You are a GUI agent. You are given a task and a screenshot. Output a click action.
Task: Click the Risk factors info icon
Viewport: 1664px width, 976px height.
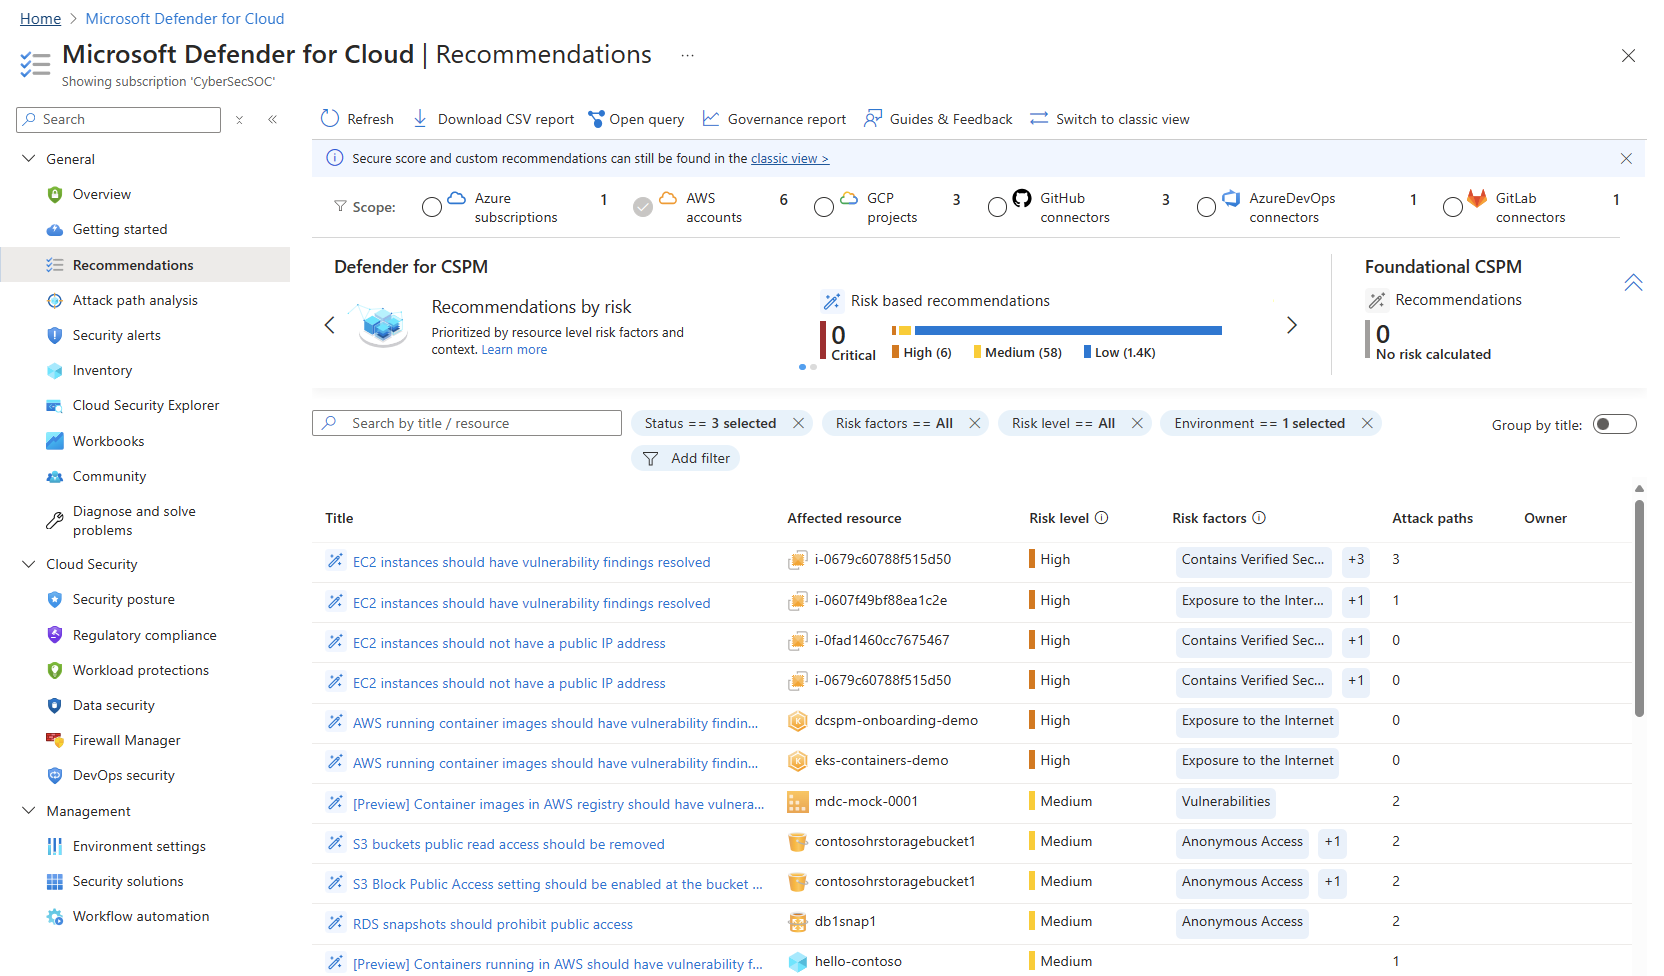(x=1259, y=518)
